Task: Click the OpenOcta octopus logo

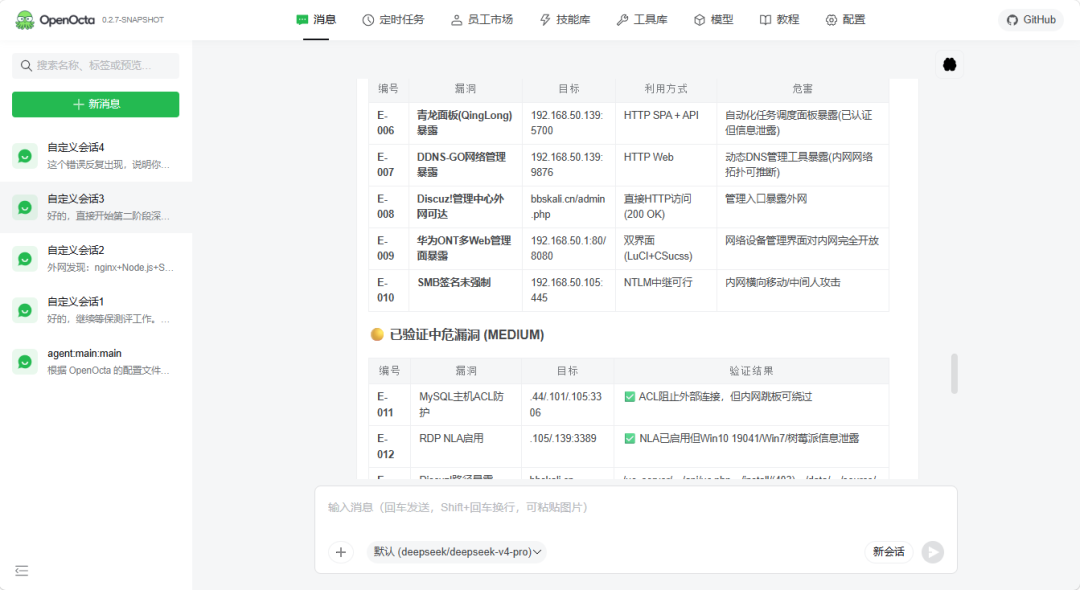Action: tap(25, 20)
